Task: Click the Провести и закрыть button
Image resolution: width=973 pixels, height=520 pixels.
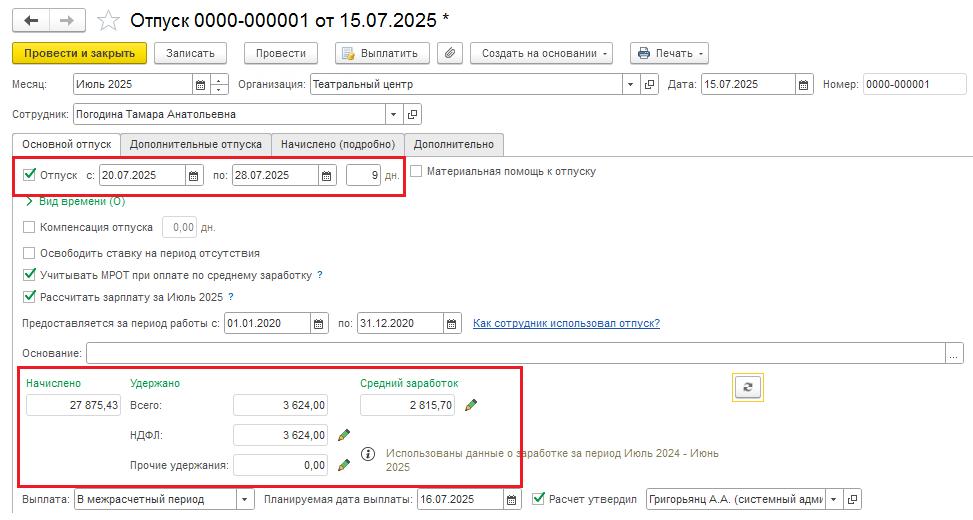Action: tap(79, 53)
